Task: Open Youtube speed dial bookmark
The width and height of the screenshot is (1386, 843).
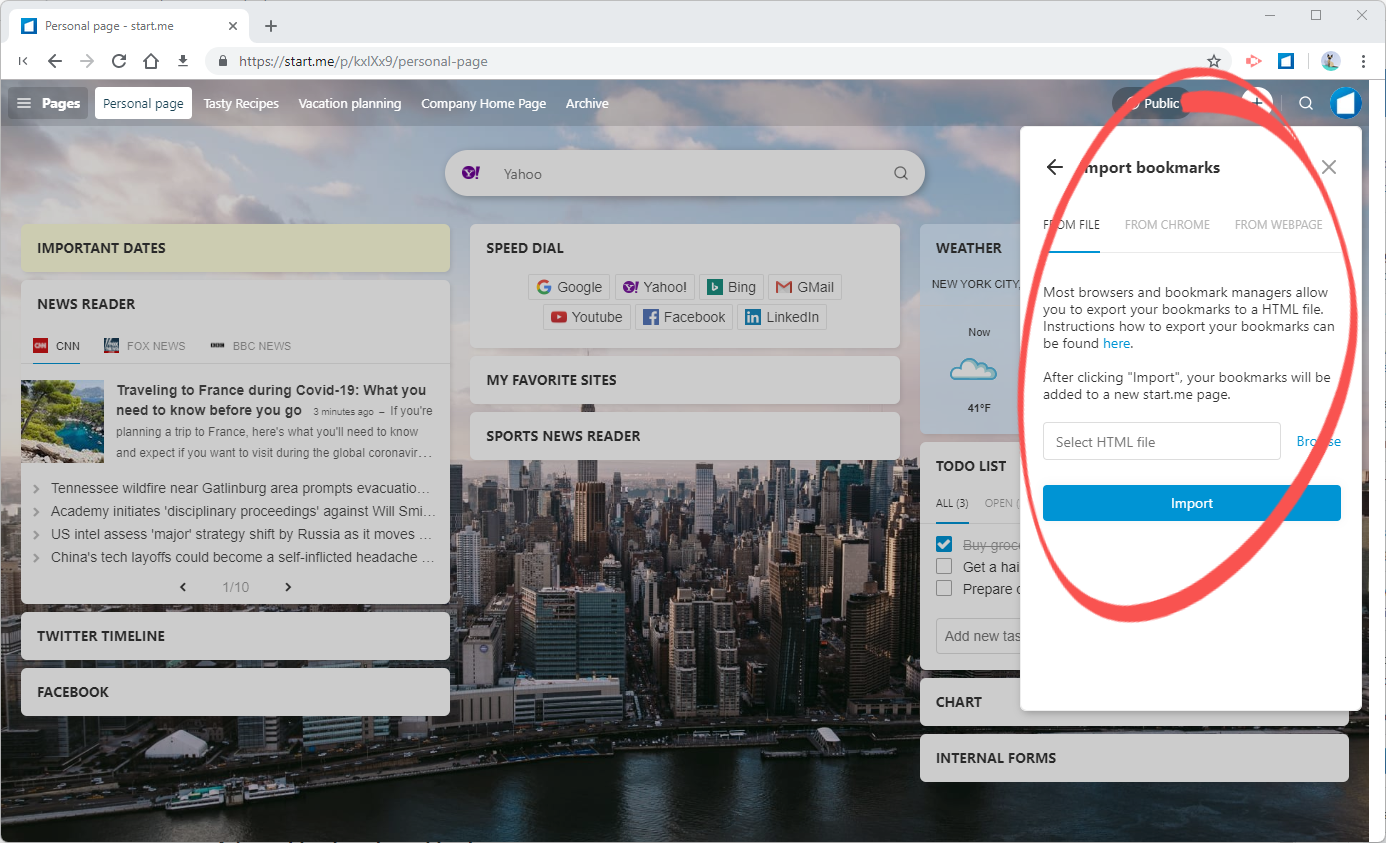Action: tap(587, 317)
